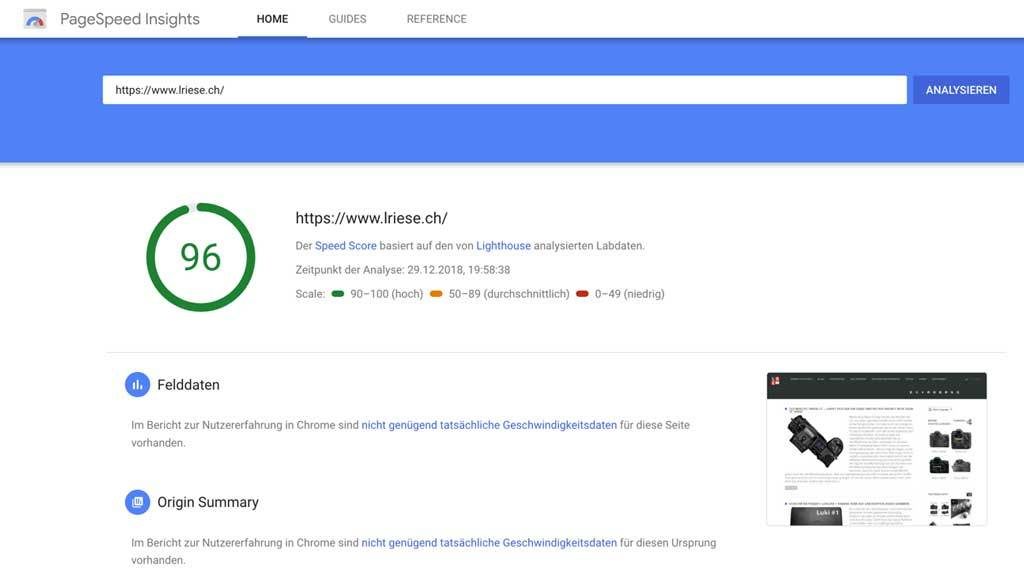Open the GUIDES tab

(x=347, y=19)
